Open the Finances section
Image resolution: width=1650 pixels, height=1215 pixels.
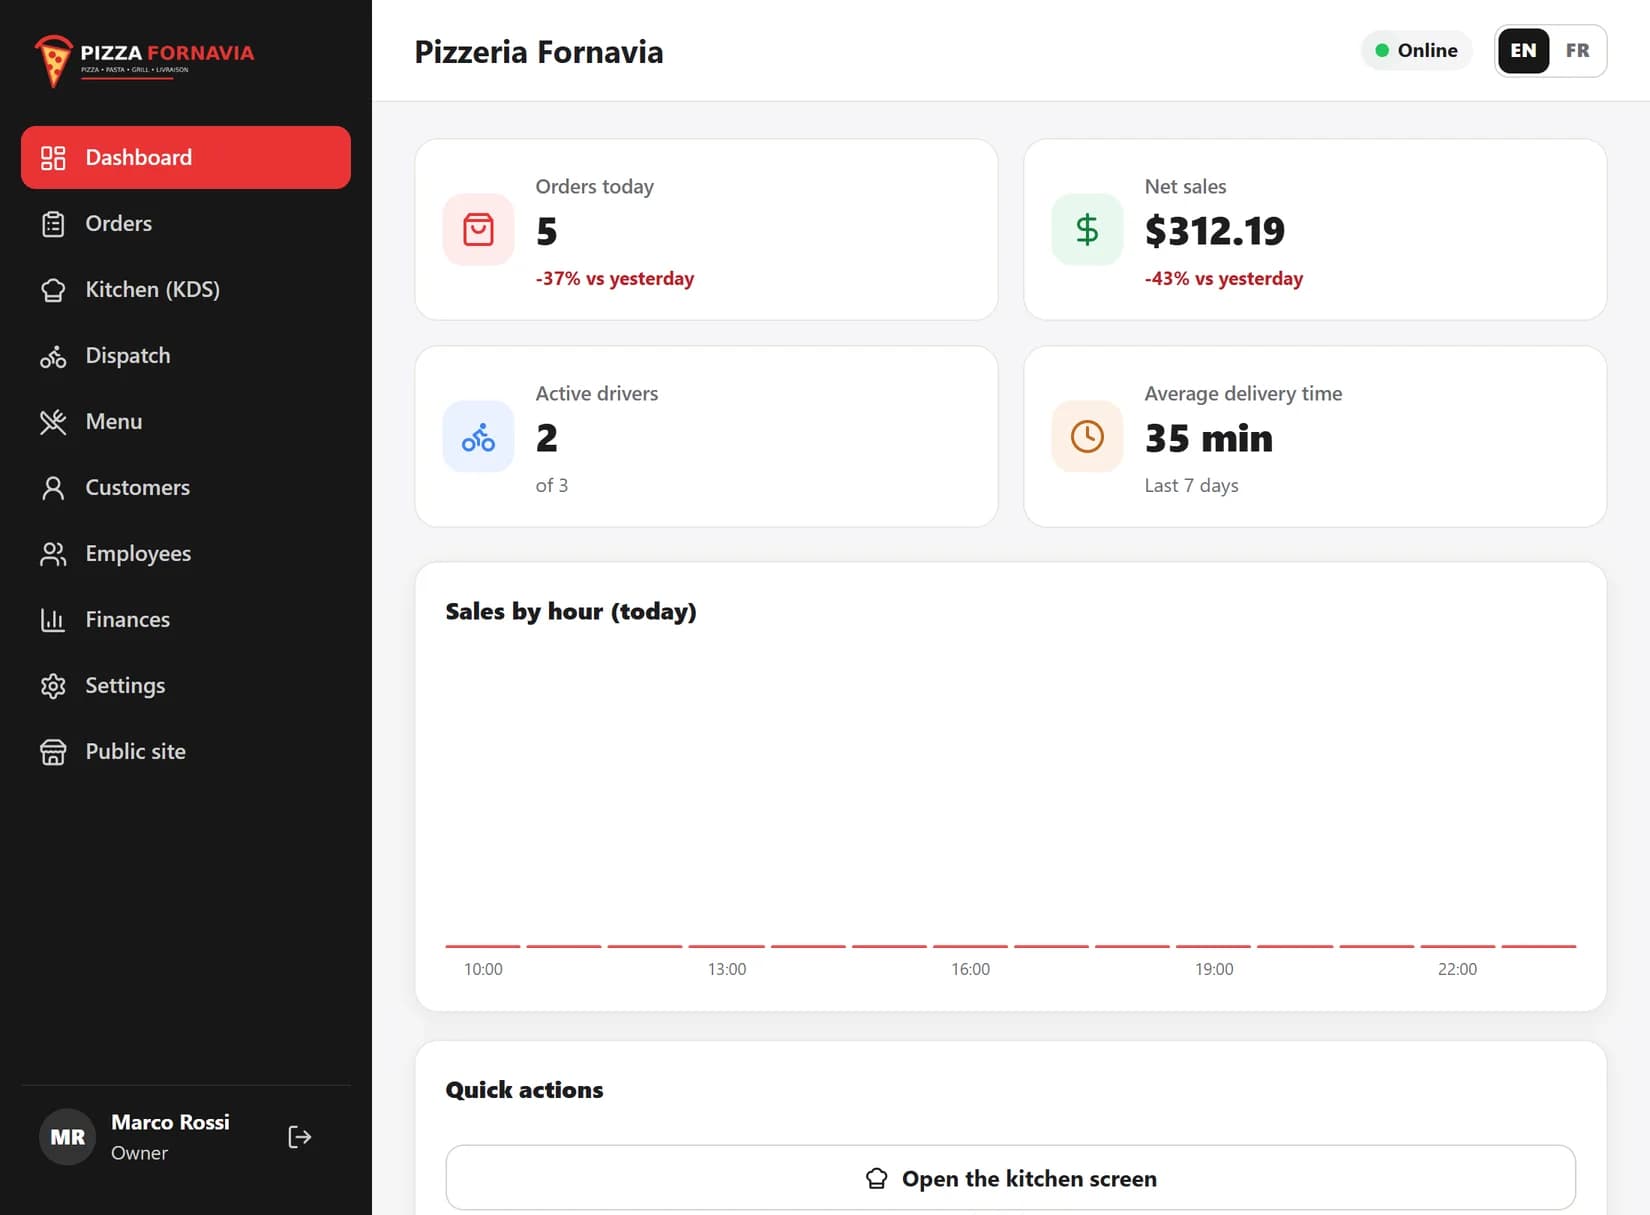pyautogui.click(x=186, y=619)
